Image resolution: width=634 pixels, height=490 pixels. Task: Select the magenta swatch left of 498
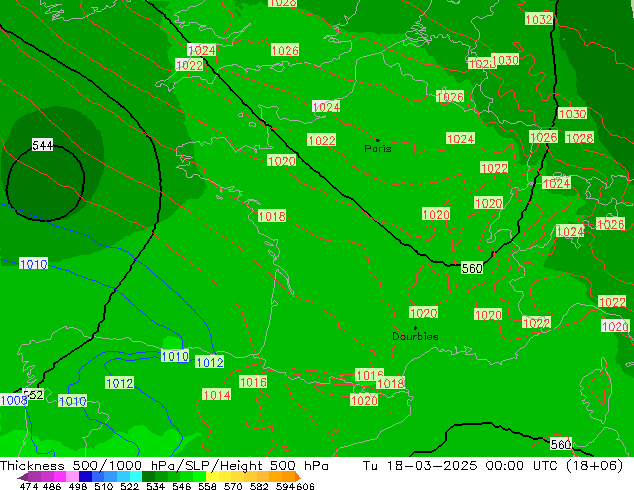coord(60,477)
